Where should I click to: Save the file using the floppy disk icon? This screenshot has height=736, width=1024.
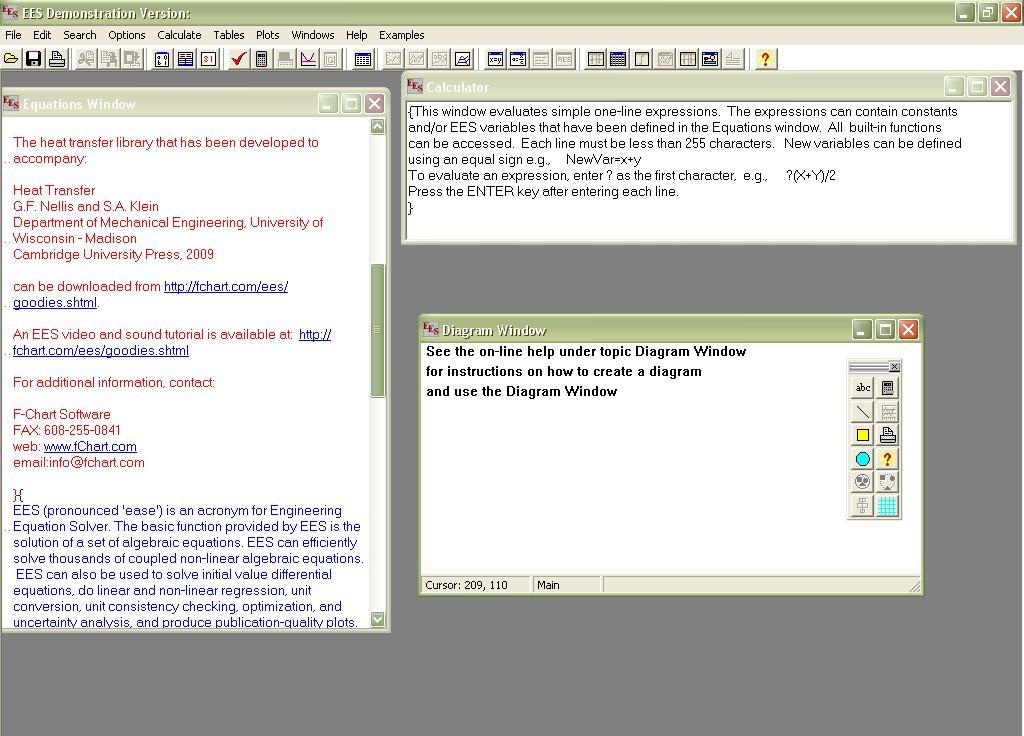(x=34, y=59)
